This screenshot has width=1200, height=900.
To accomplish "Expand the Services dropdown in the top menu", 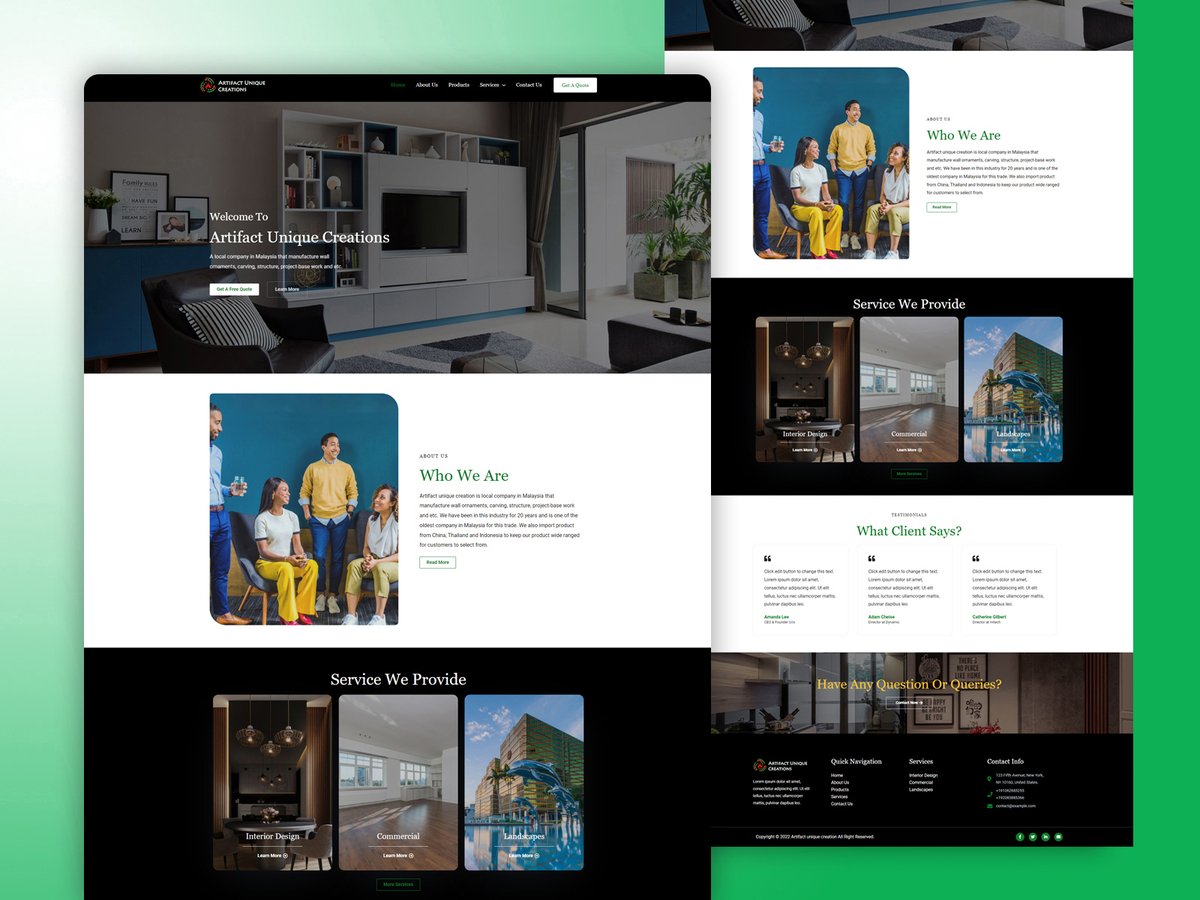I will 492,85.
